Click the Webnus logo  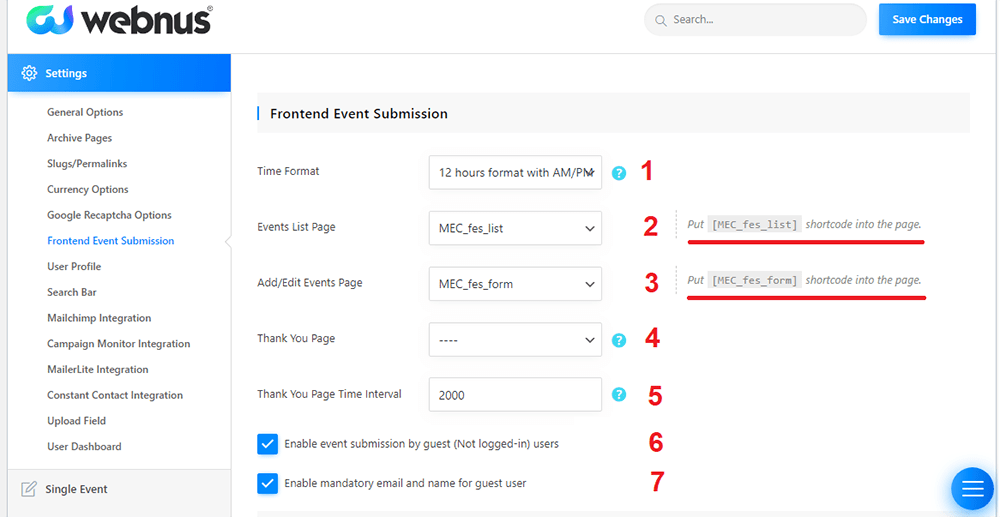click(119, 19)
